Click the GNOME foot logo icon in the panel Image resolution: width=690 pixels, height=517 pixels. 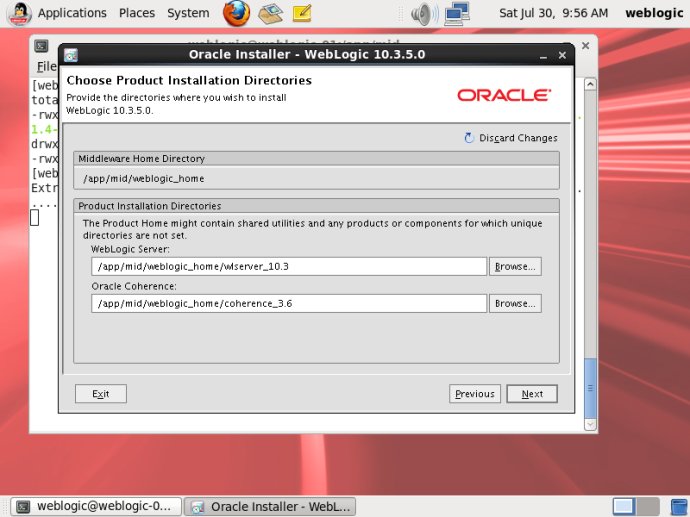18,14
